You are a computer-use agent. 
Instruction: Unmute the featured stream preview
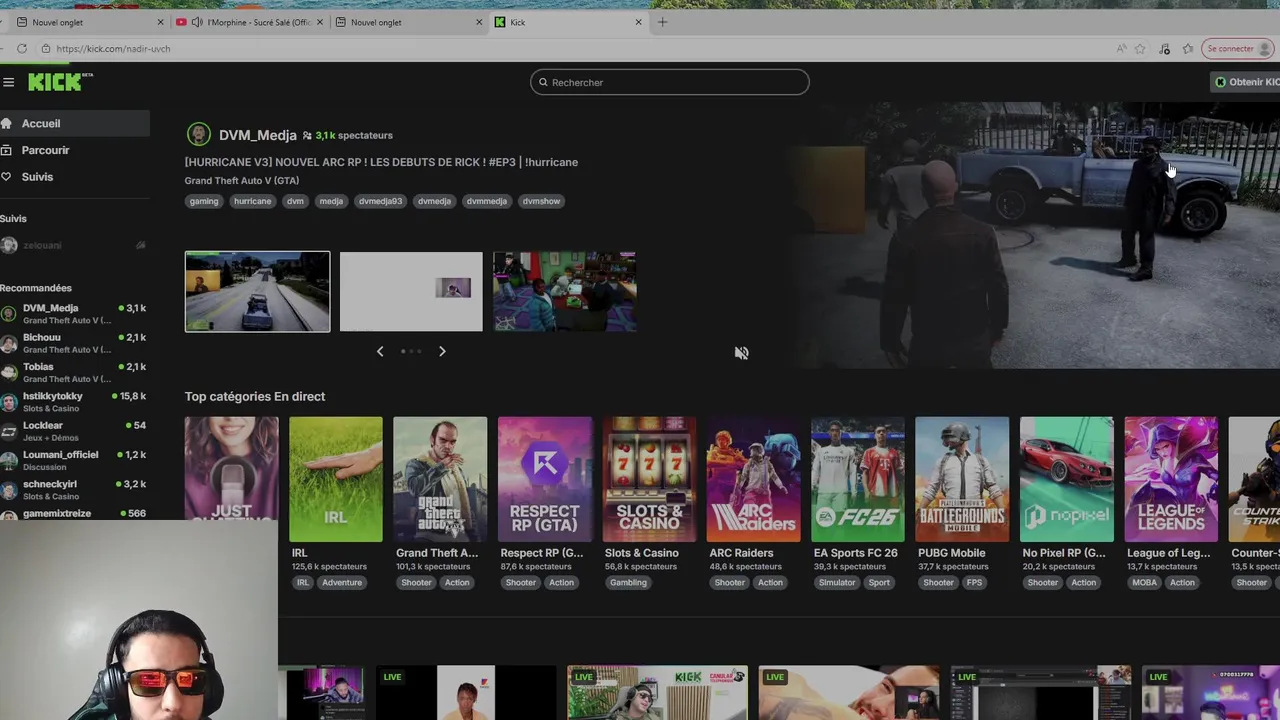[741, 353]
